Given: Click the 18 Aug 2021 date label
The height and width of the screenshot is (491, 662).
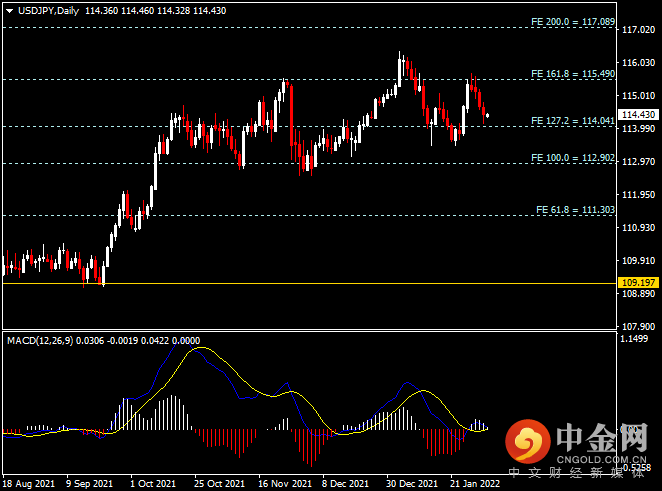Looking at the screenshot, I should point(29,484).
